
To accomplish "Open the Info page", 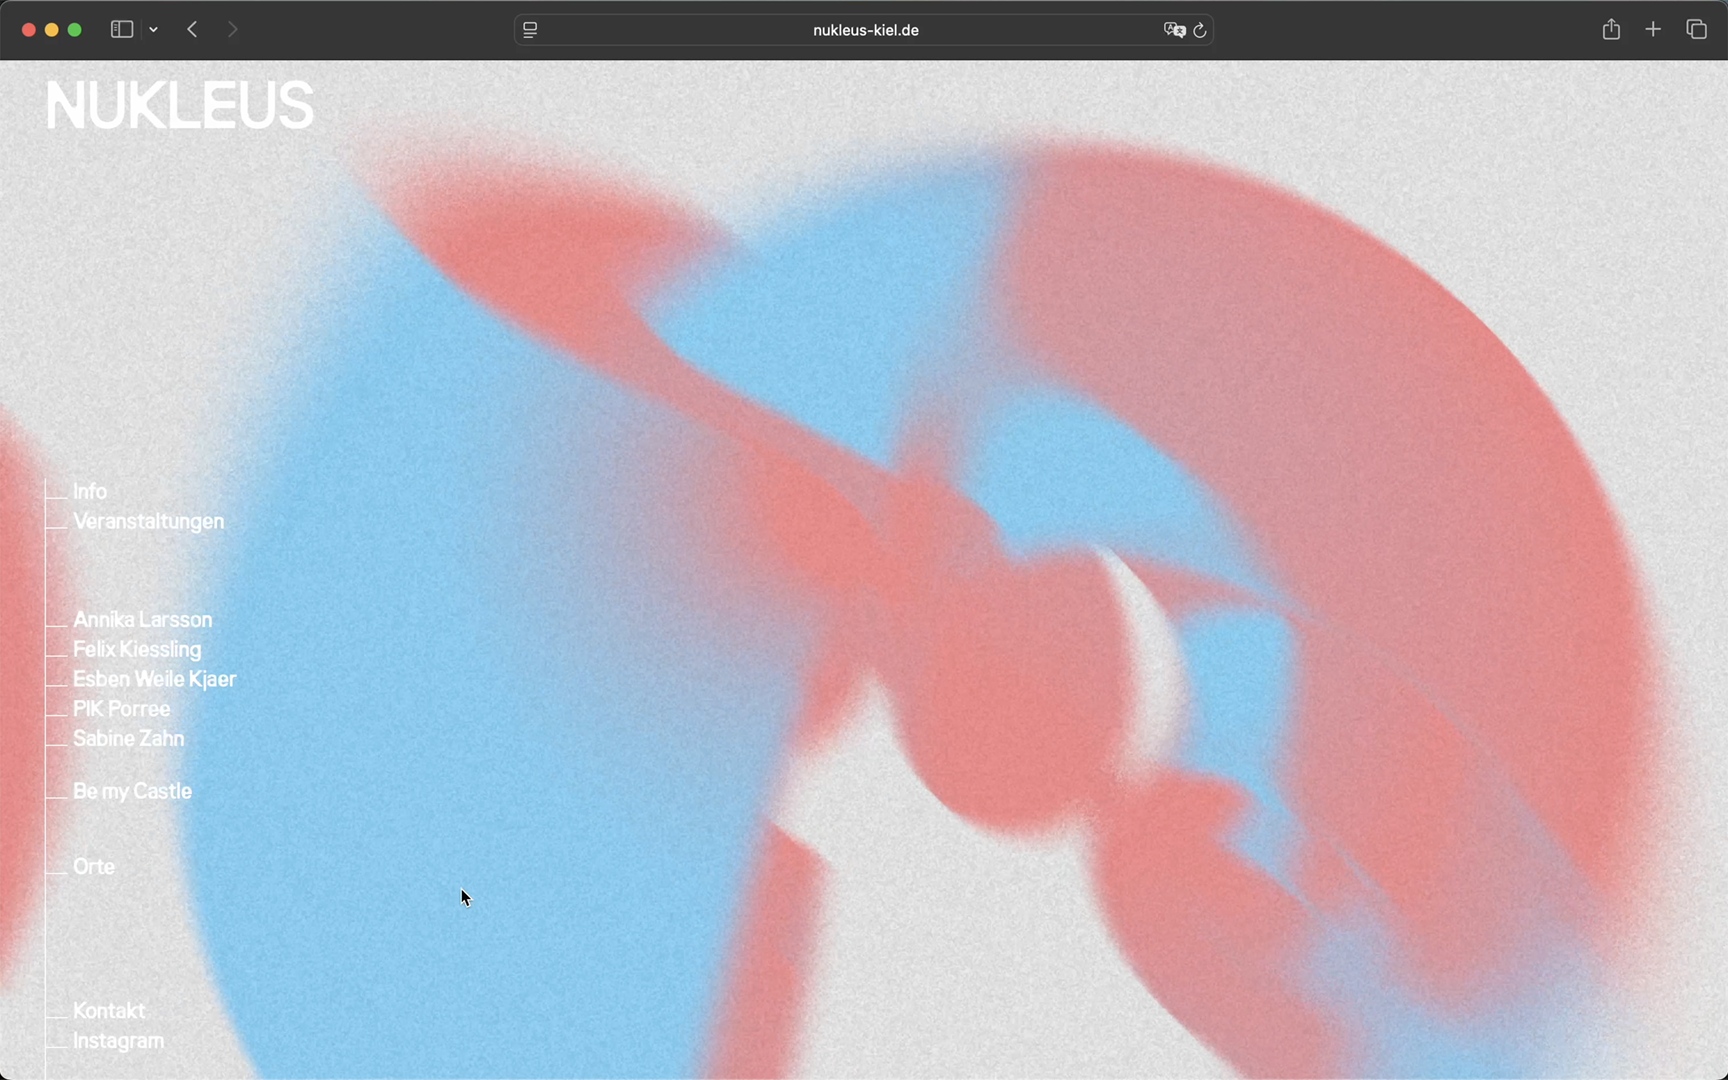I will [x=90, y=492].
